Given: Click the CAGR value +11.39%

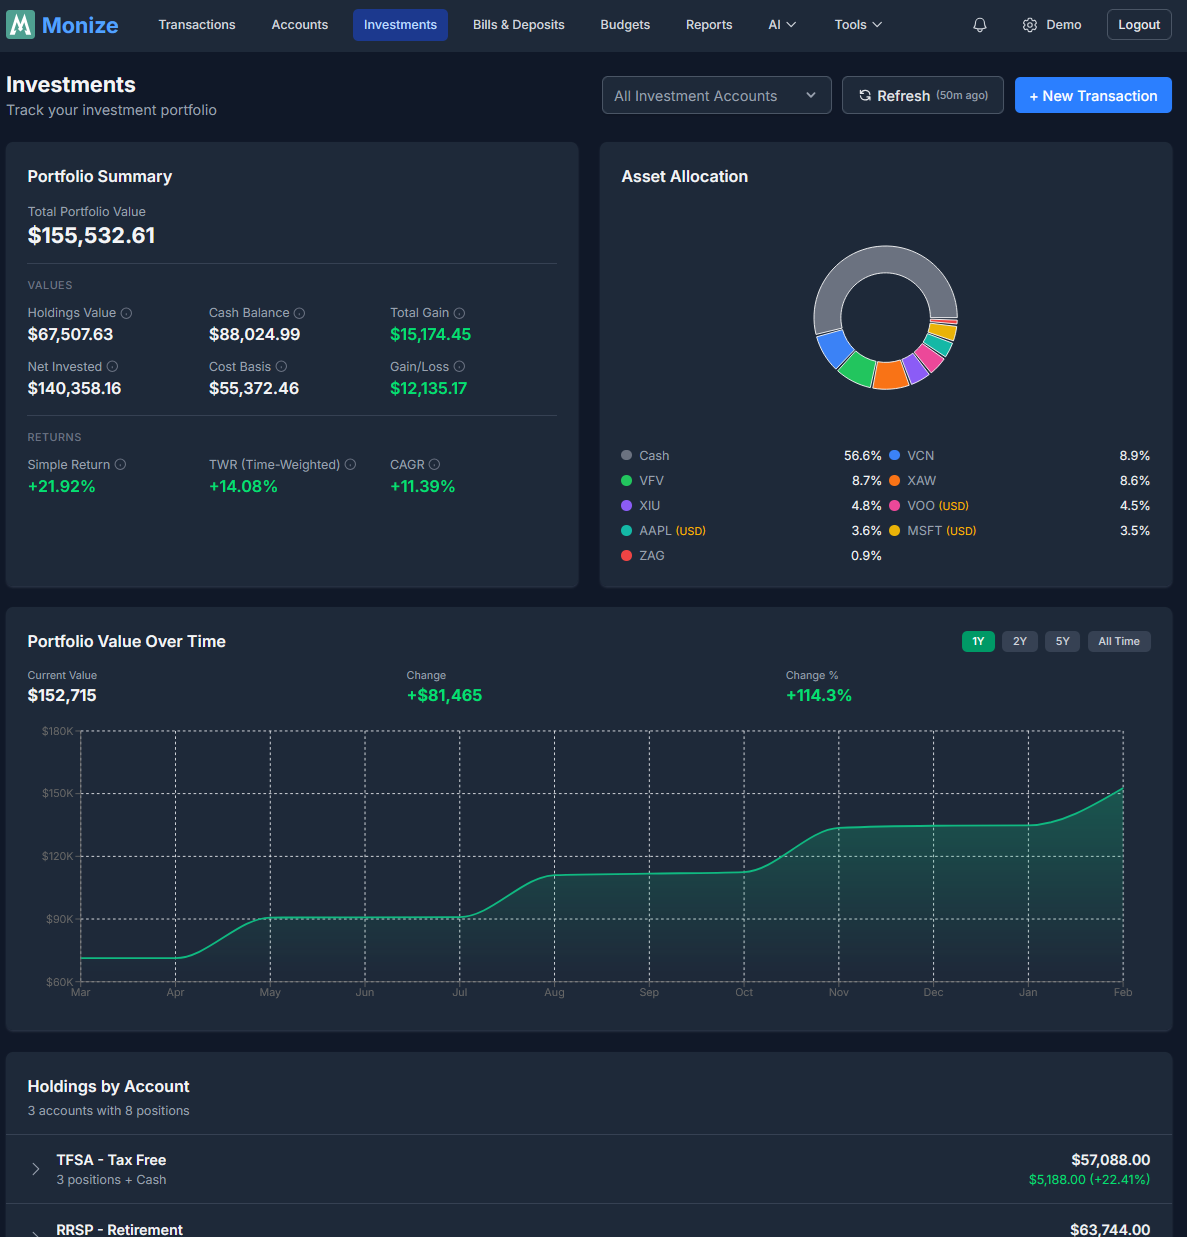Looking at the screenshot, I should click(422, 486).
